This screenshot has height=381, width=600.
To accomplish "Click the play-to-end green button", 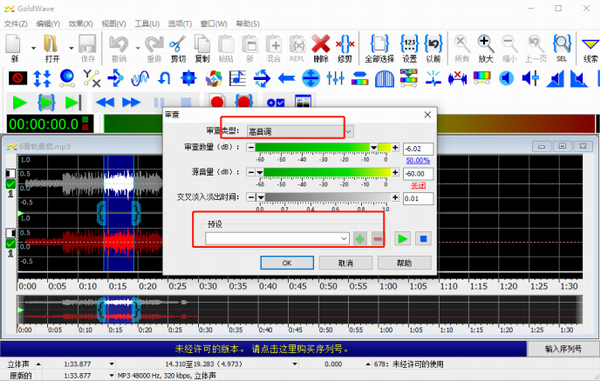I will tap(73, 103).
